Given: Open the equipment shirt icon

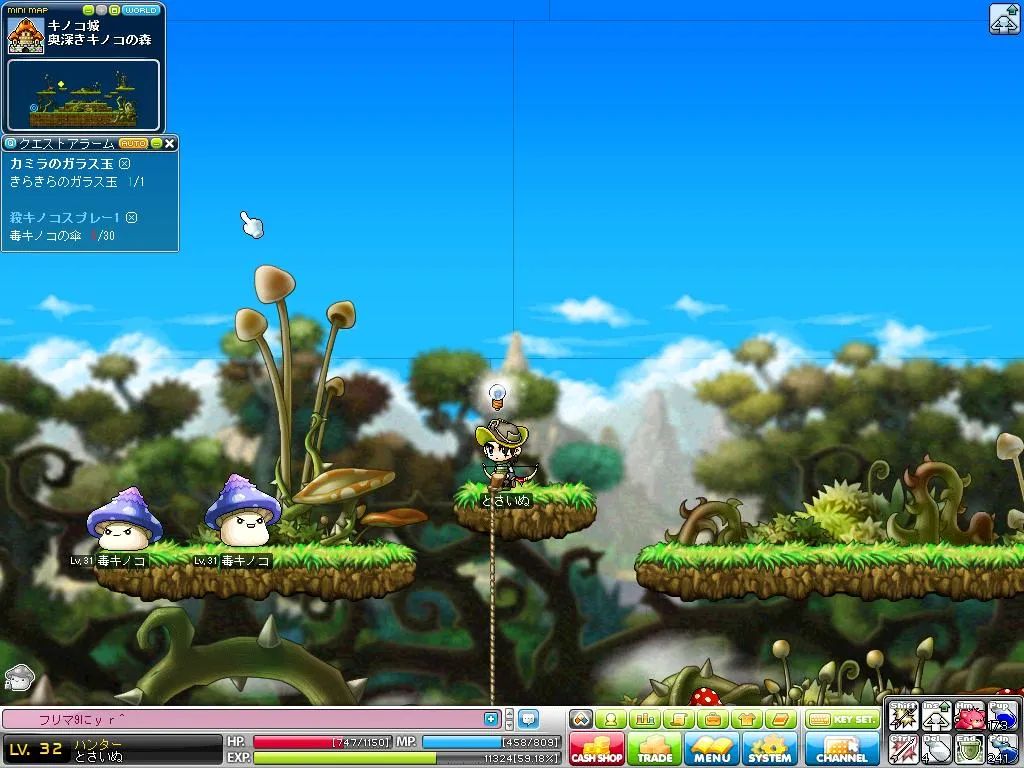Looking at the screenshot, I should click(746, 719).
